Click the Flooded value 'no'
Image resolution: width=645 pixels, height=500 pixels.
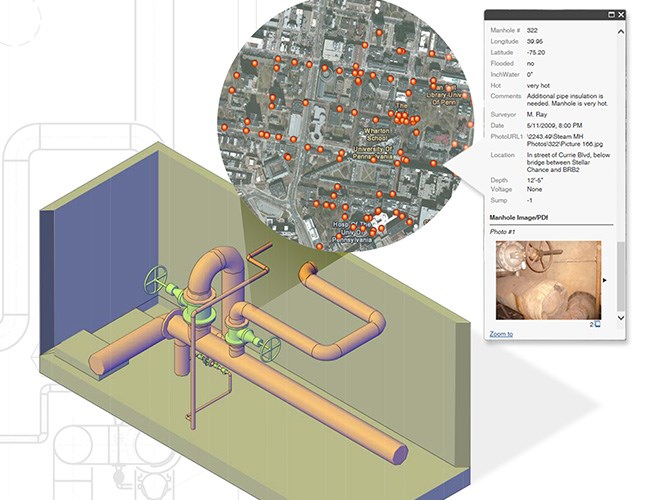tap(530, 64)
